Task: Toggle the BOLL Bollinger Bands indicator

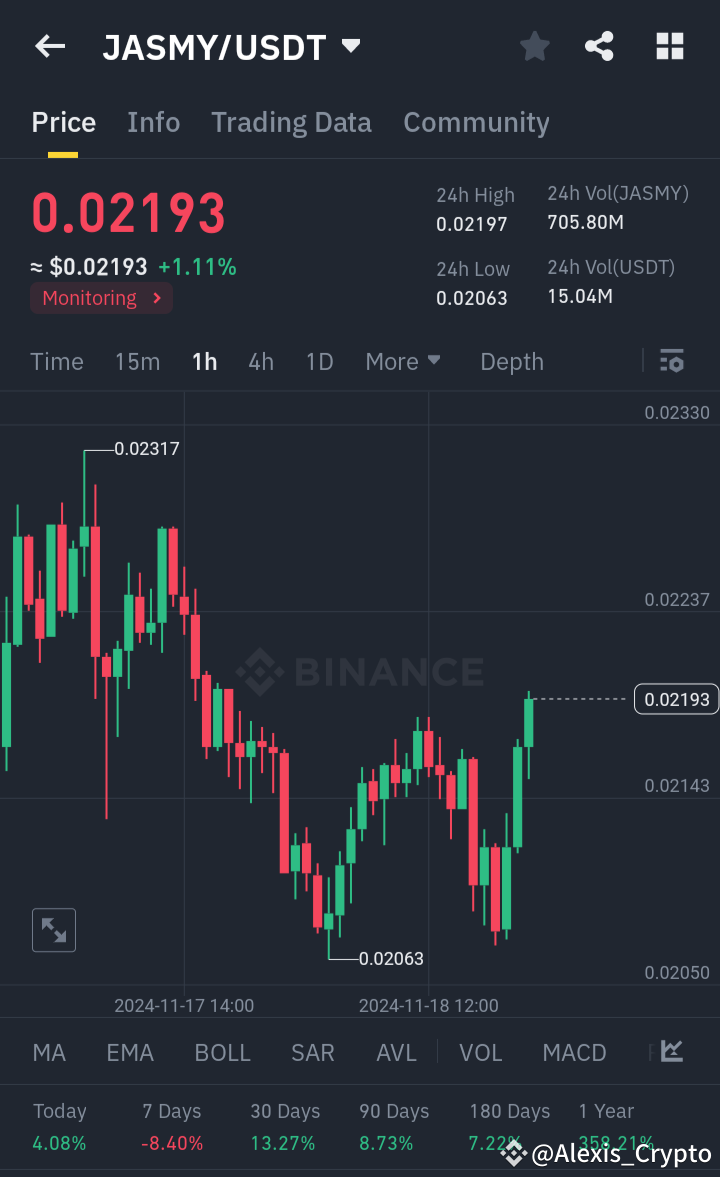Action: pos(222,1052)
